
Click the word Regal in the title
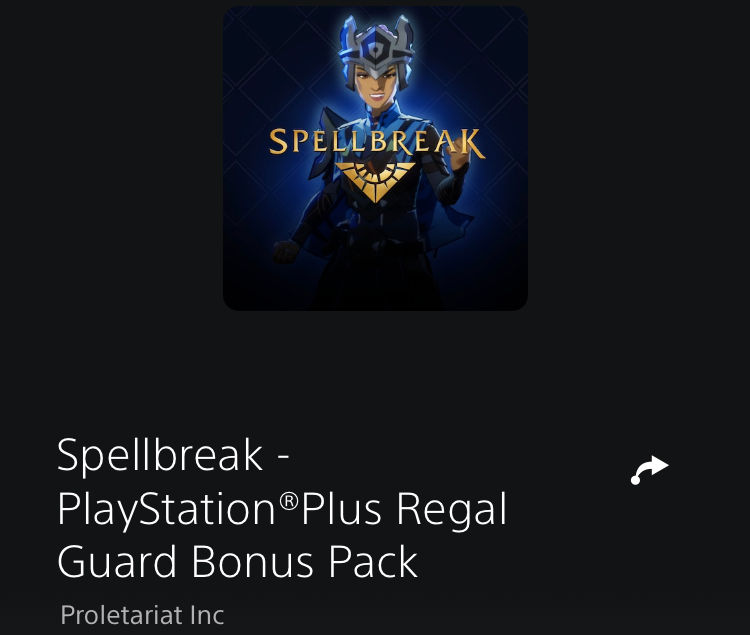[452, 511]
